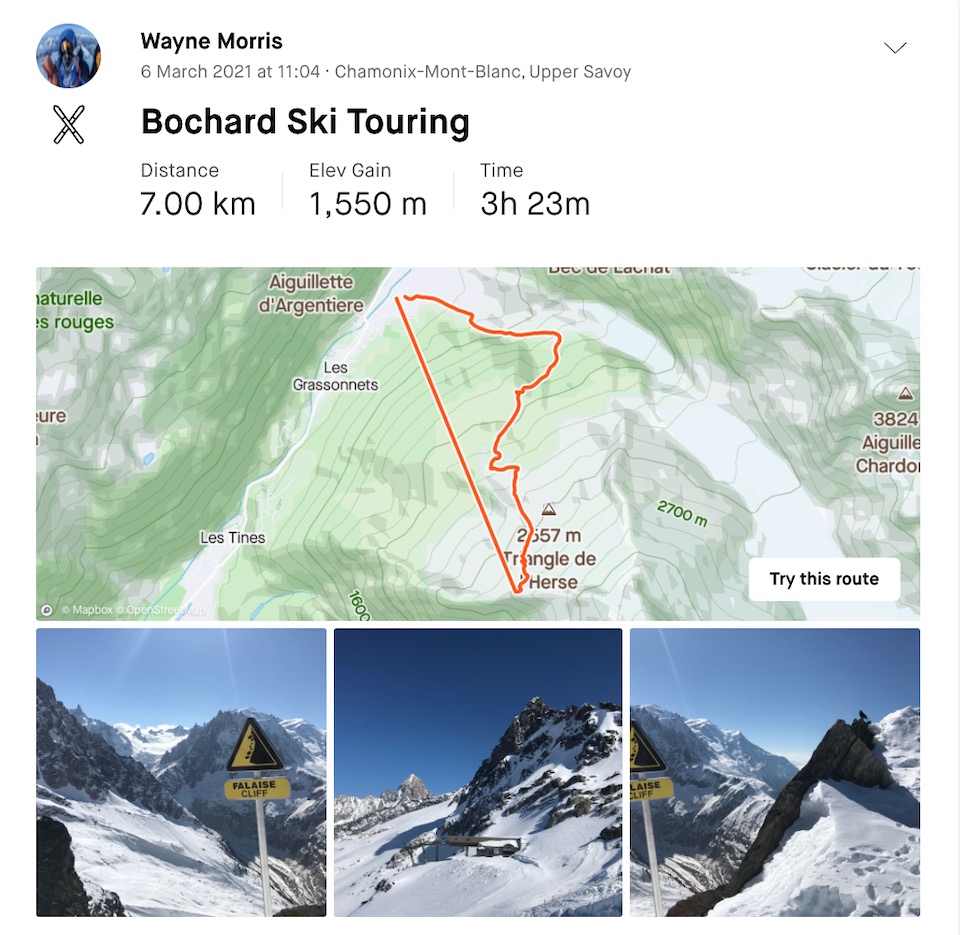
Task: Click the ski touring activity type icon
Action: [x=69, y=124]
